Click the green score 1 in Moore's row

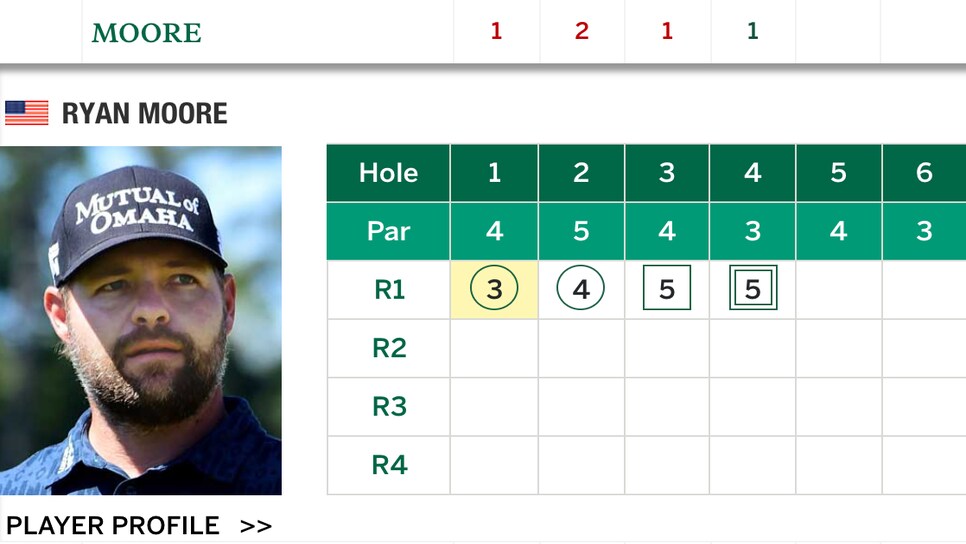click(752, 31)
